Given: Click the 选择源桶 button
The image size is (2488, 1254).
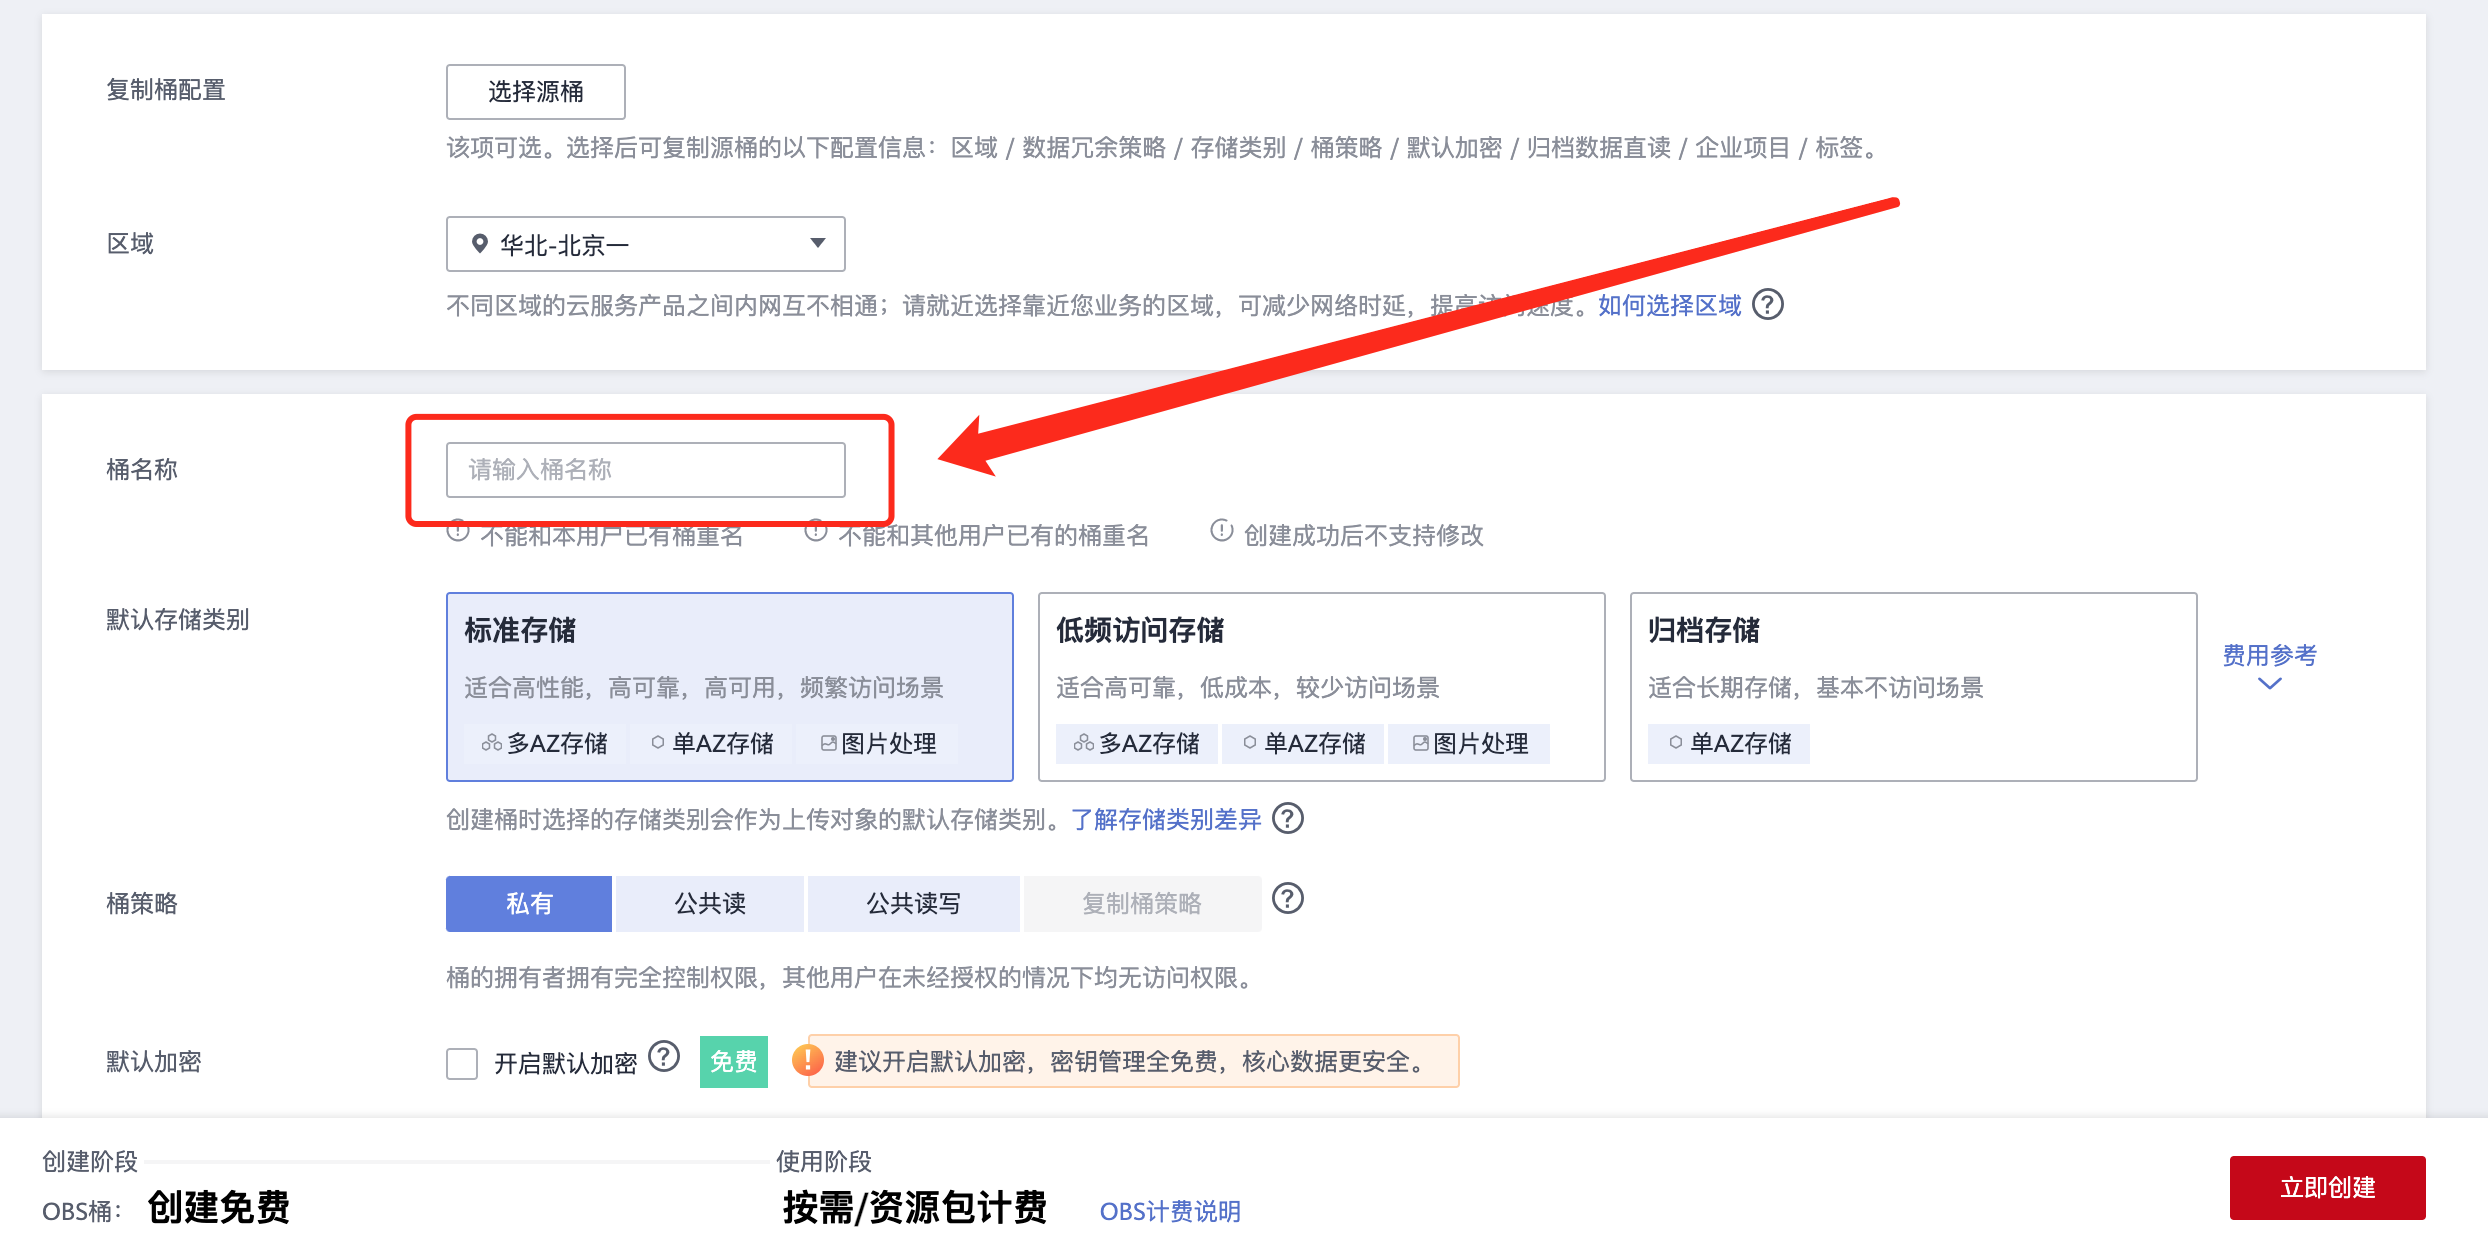Looking at the screenshot, I should (536, 92).
